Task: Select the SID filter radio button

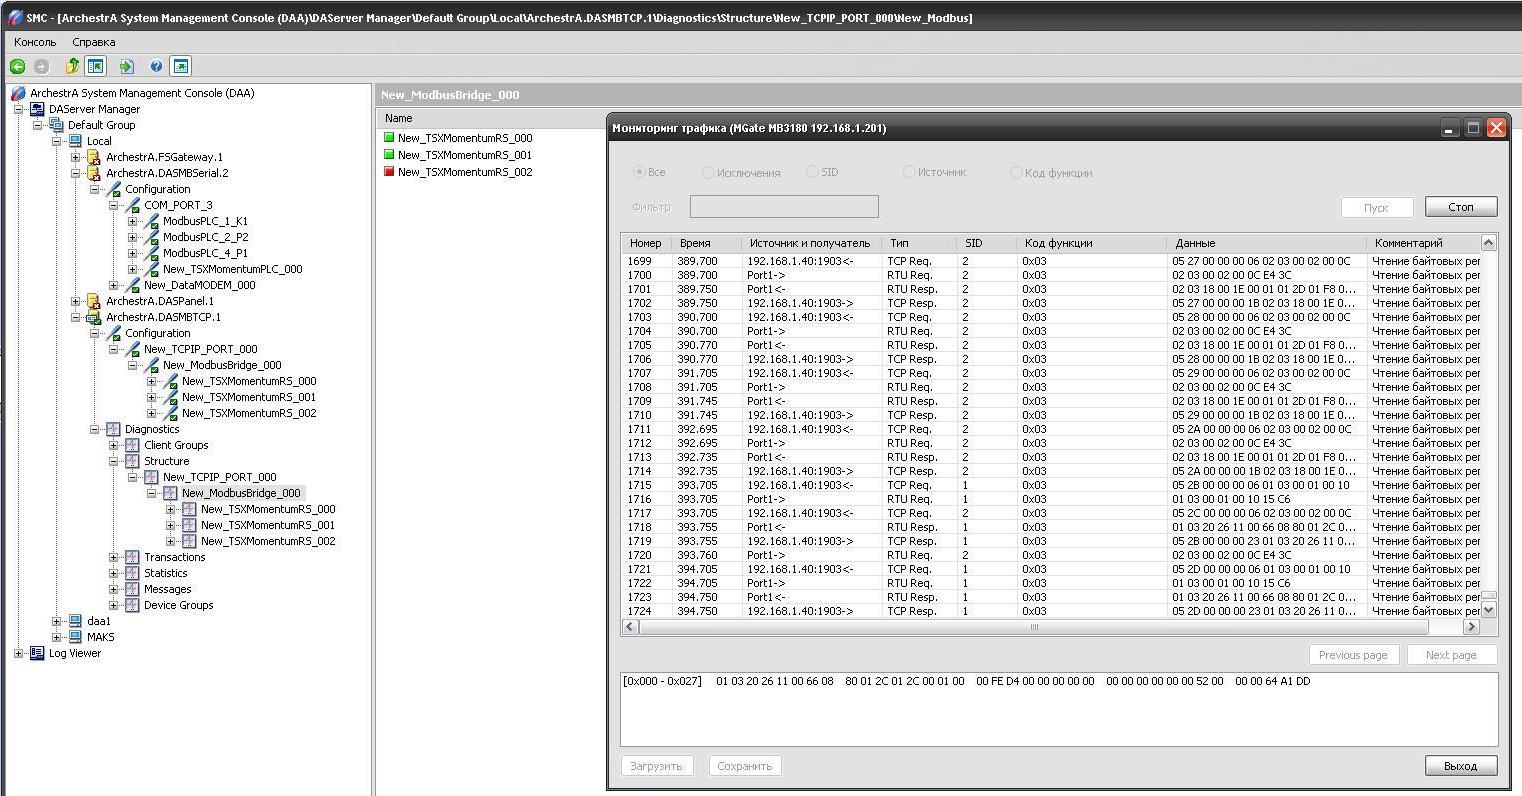Action: point(812,172)
